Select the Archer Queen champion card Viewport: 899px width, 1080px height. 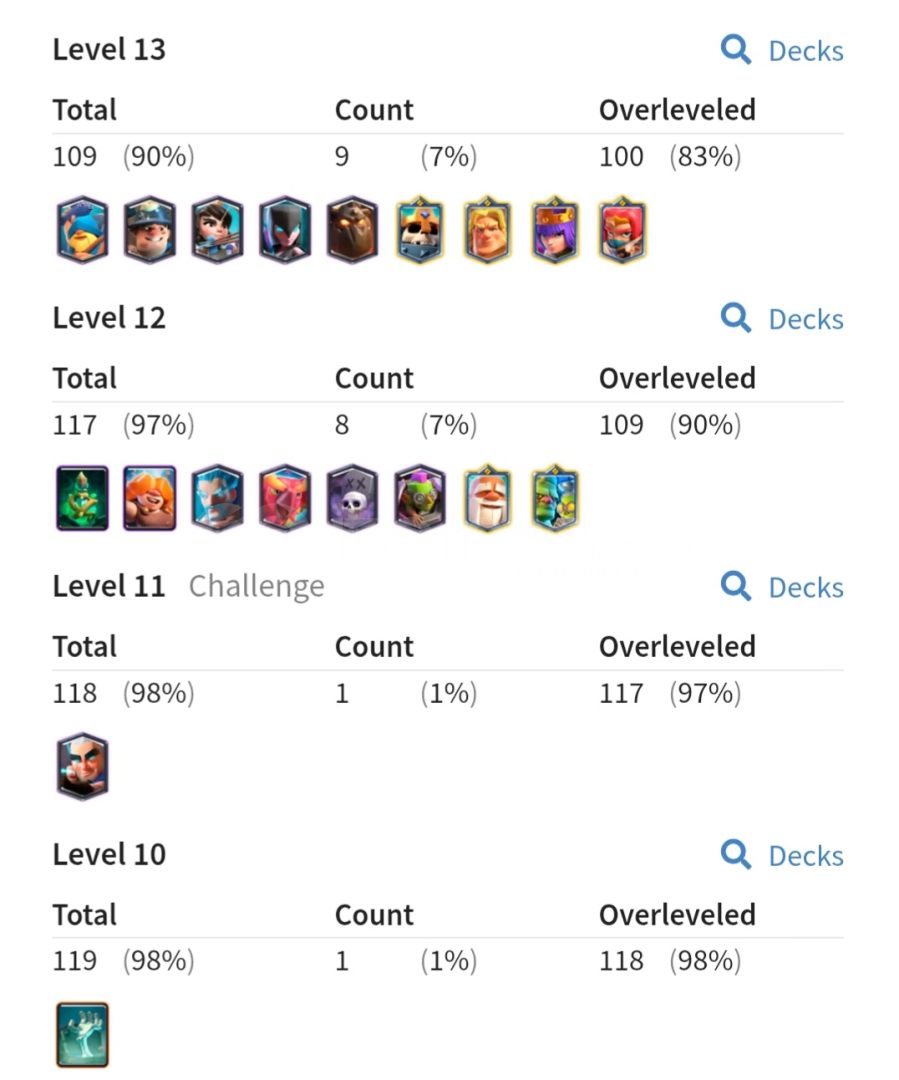tap(555, 230)
